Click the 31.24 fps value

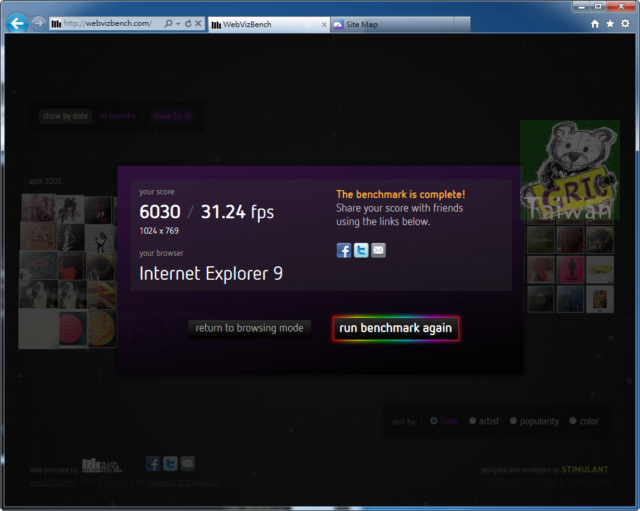[238, 212]
